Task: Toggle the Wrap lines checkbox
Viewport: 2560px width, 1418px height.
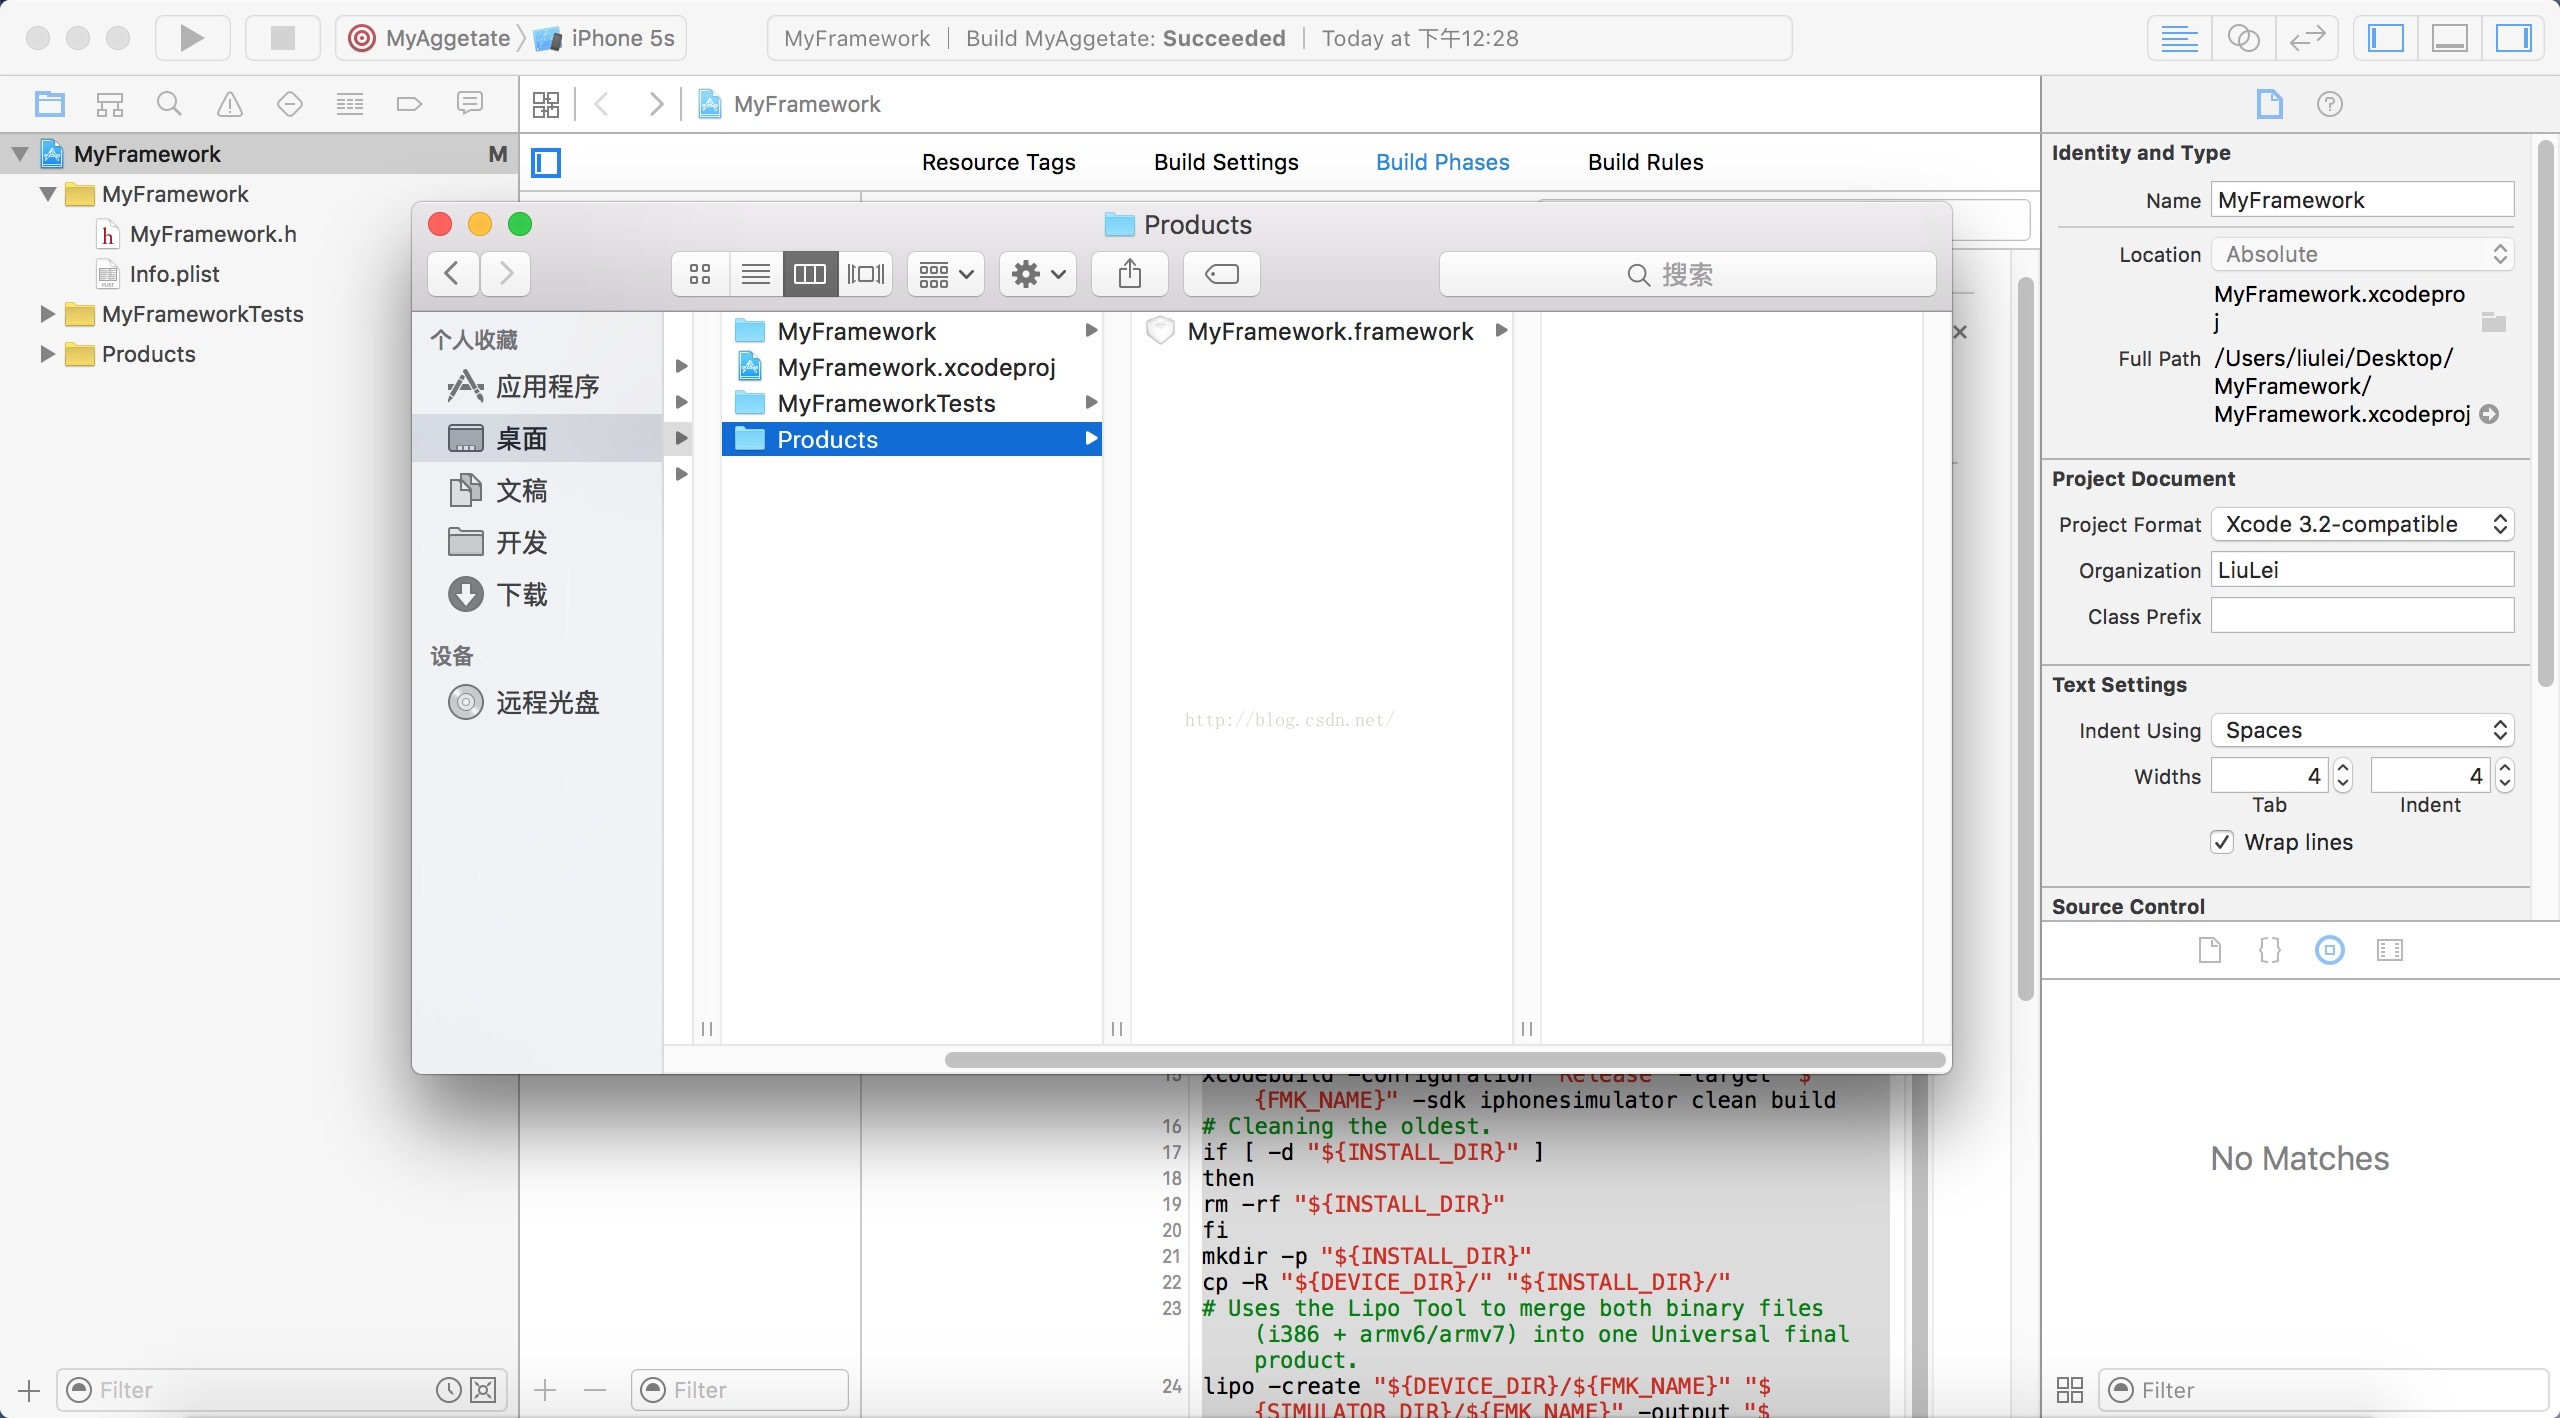Action: click(2222, 842)
